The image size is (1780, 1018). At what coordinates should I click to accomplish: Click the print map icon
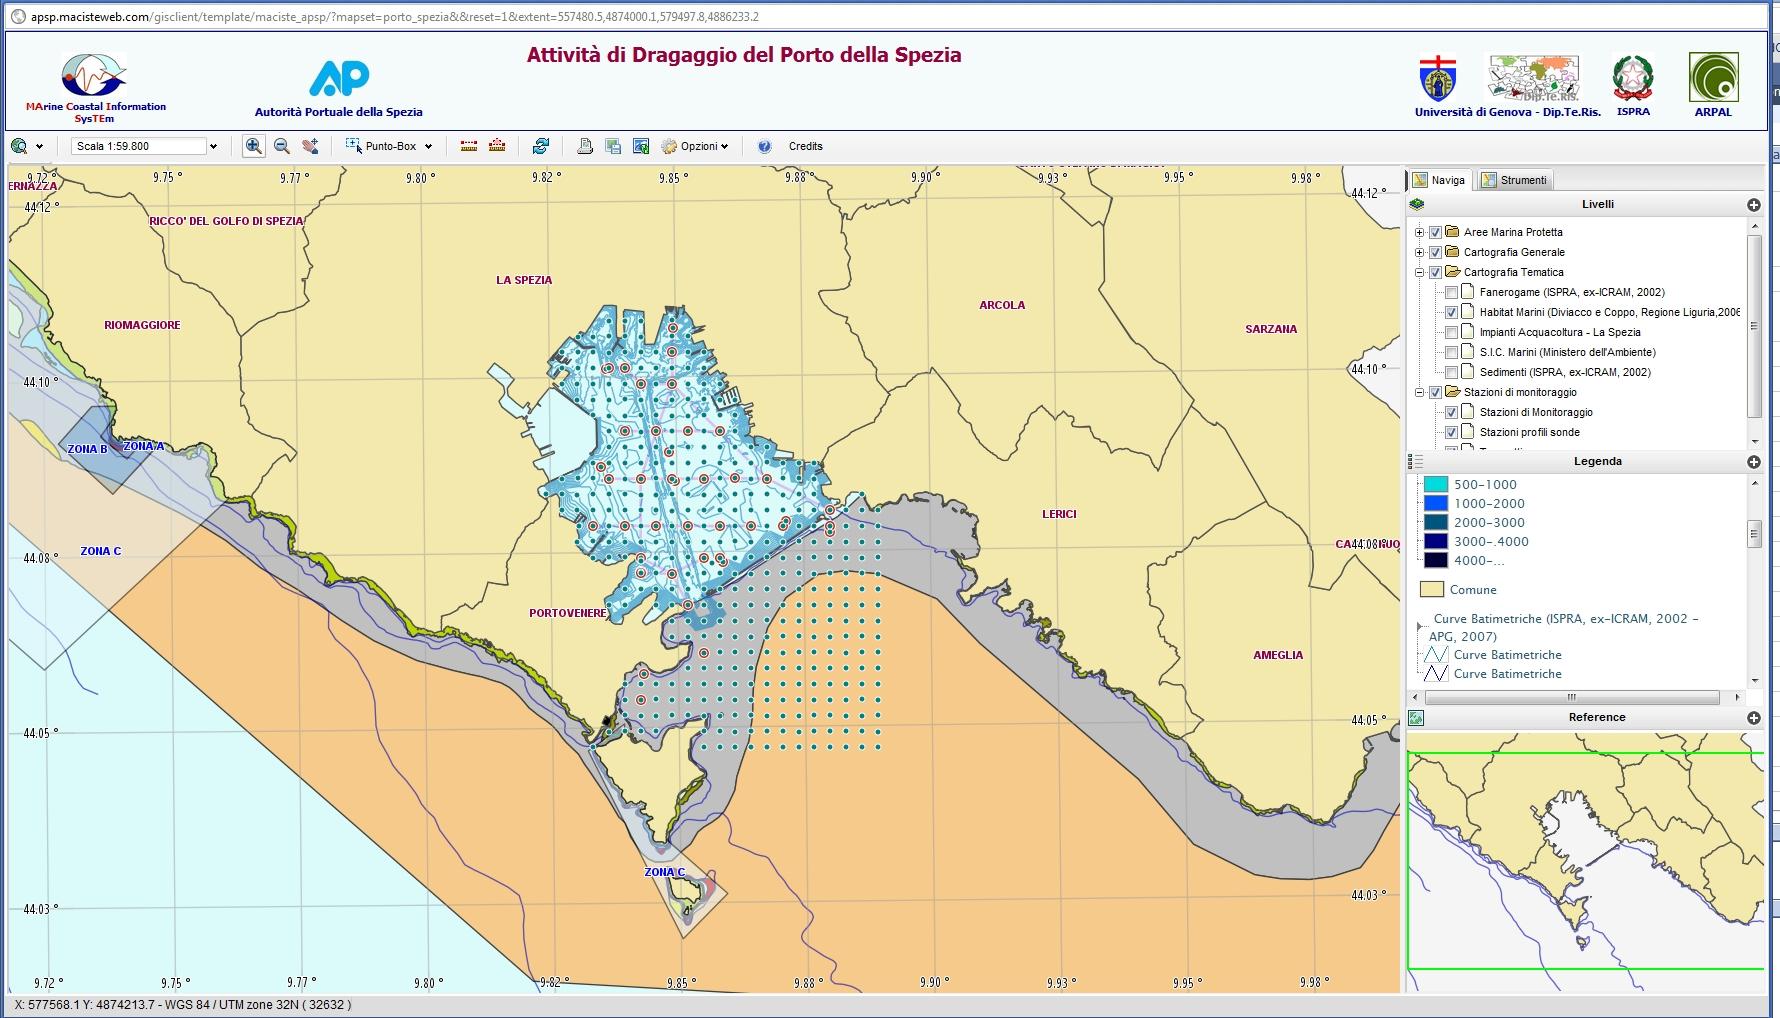pyautogui.click(x=585, y=146)
